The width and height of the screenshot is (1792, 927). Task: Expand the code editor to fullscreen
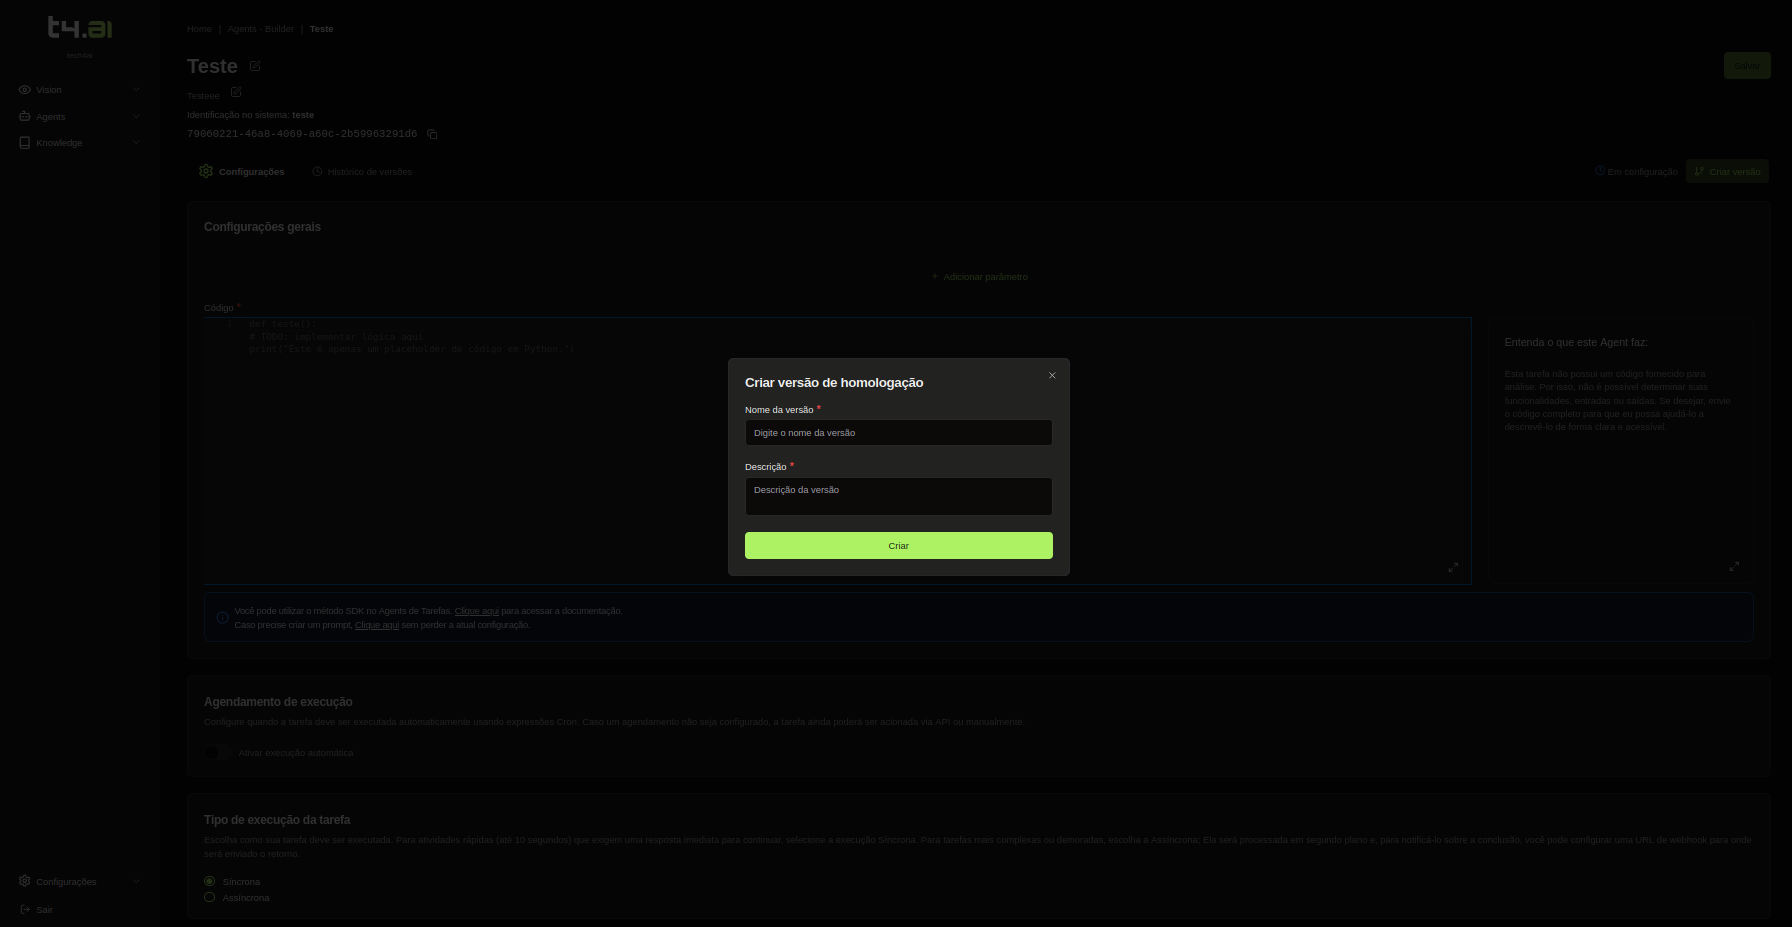point(1453,567)
